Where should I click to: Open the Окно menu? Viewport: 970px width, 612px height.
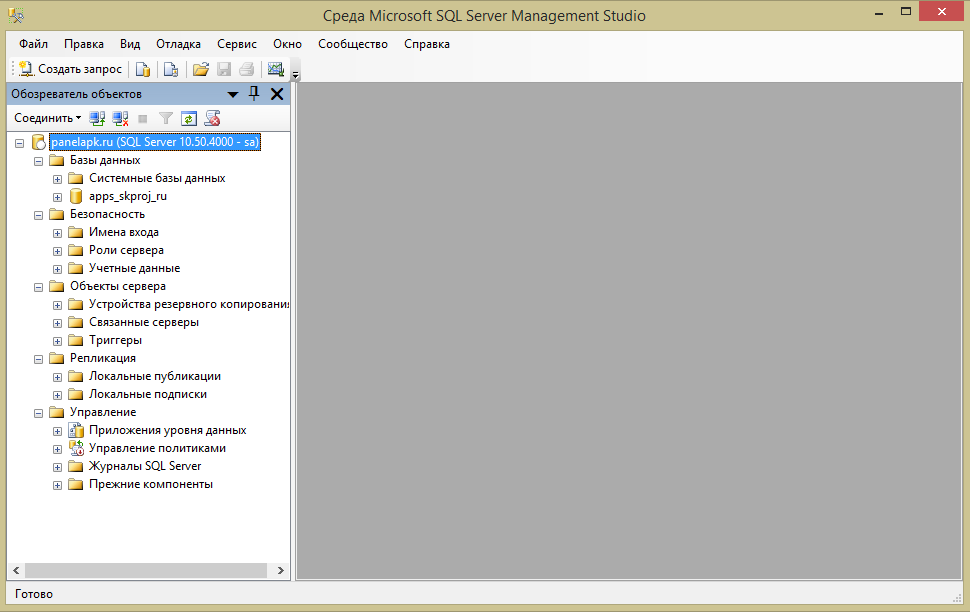(x=288, y=44)
